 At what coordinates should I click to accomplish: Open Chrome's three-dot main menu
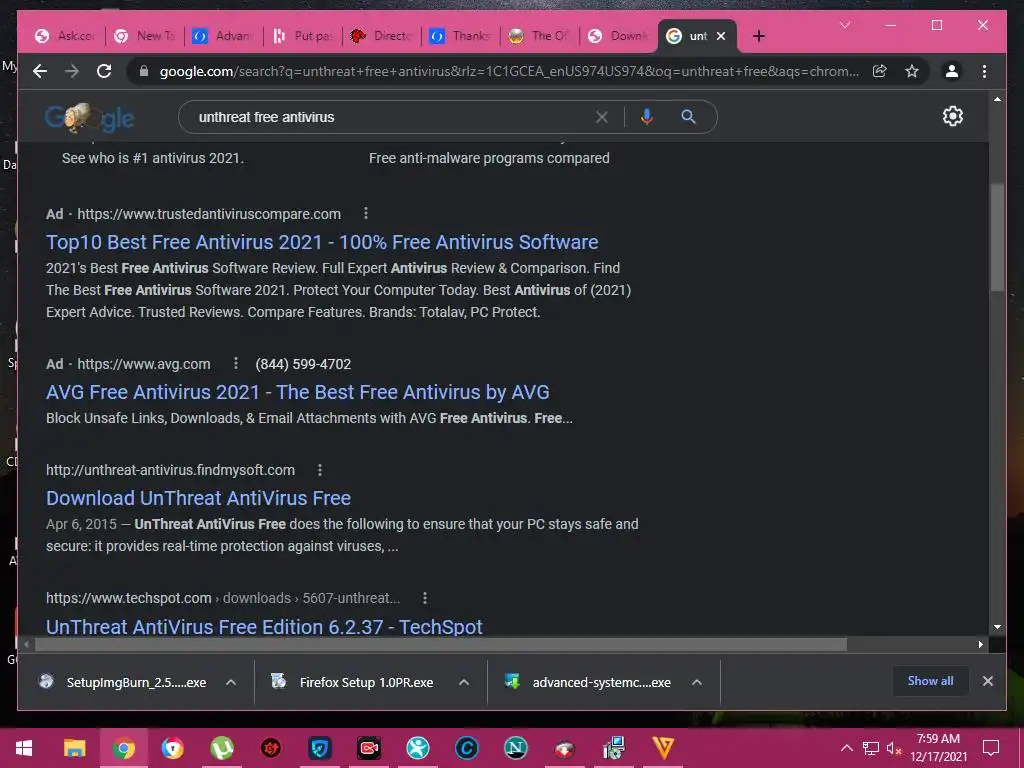tap(984, 71)
